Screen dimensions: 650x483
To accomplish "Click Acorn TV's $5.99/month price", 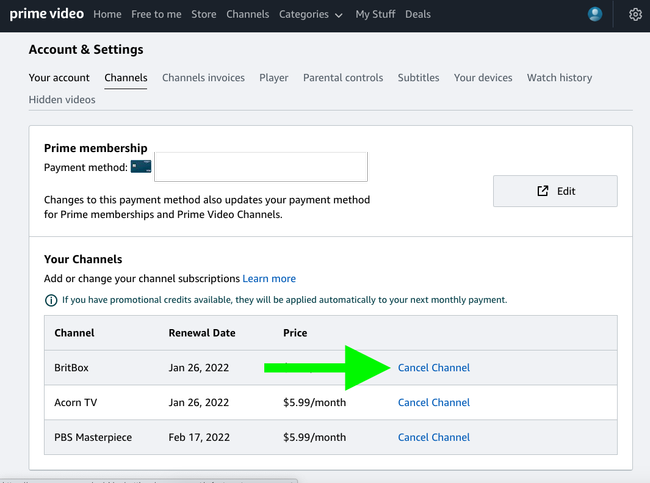I will (x=314, y=403).
